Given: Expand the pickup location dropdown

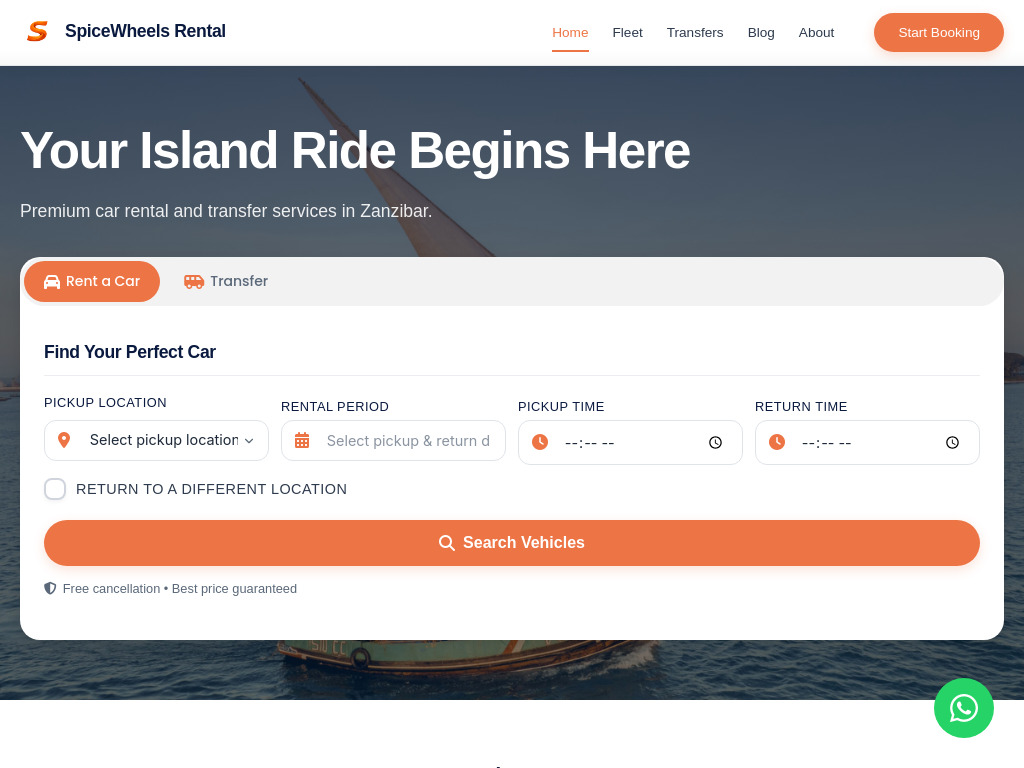Looking at the screenshot, I should 163,440.
